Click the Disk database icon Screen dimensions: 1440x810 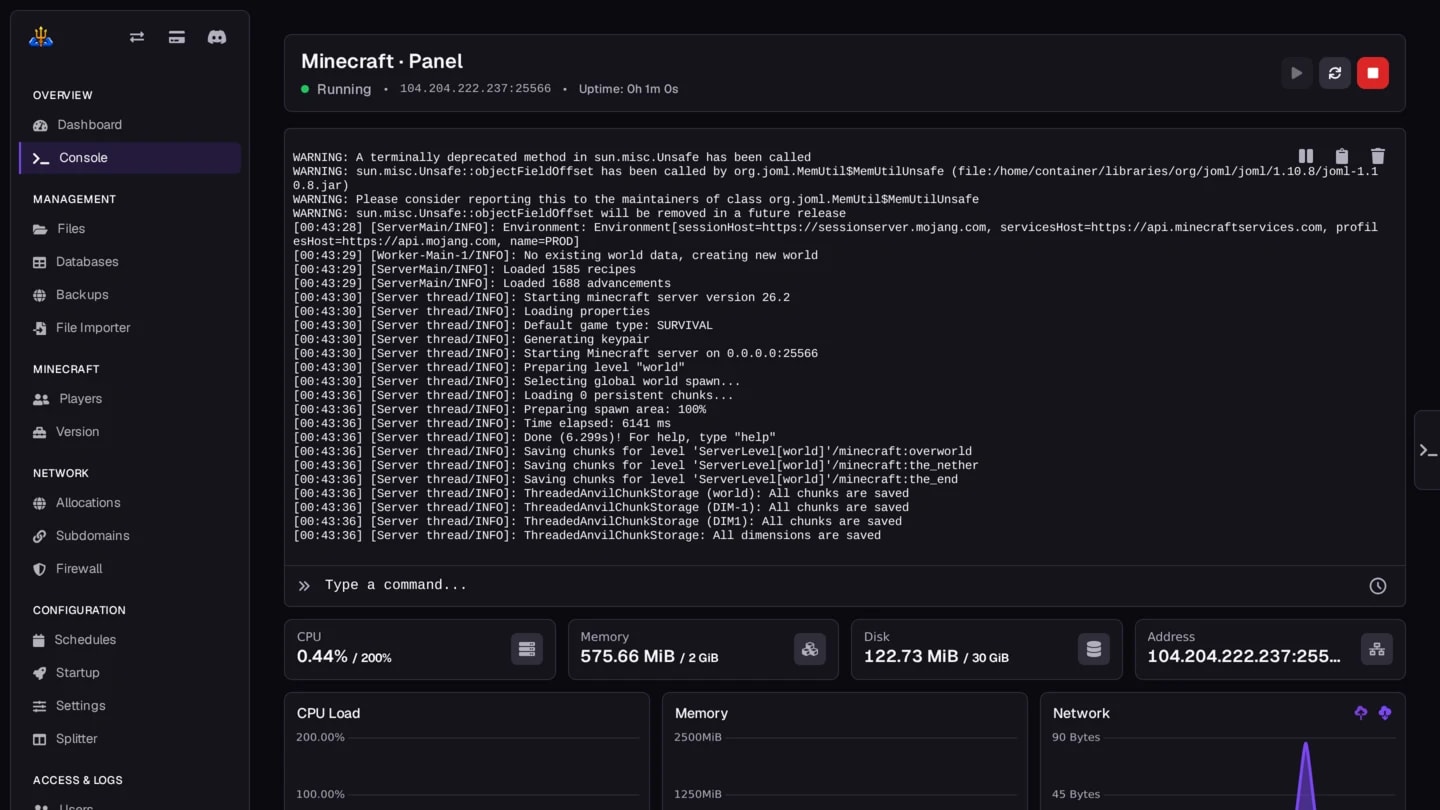pyautogui.click(x=1094, y=649)
